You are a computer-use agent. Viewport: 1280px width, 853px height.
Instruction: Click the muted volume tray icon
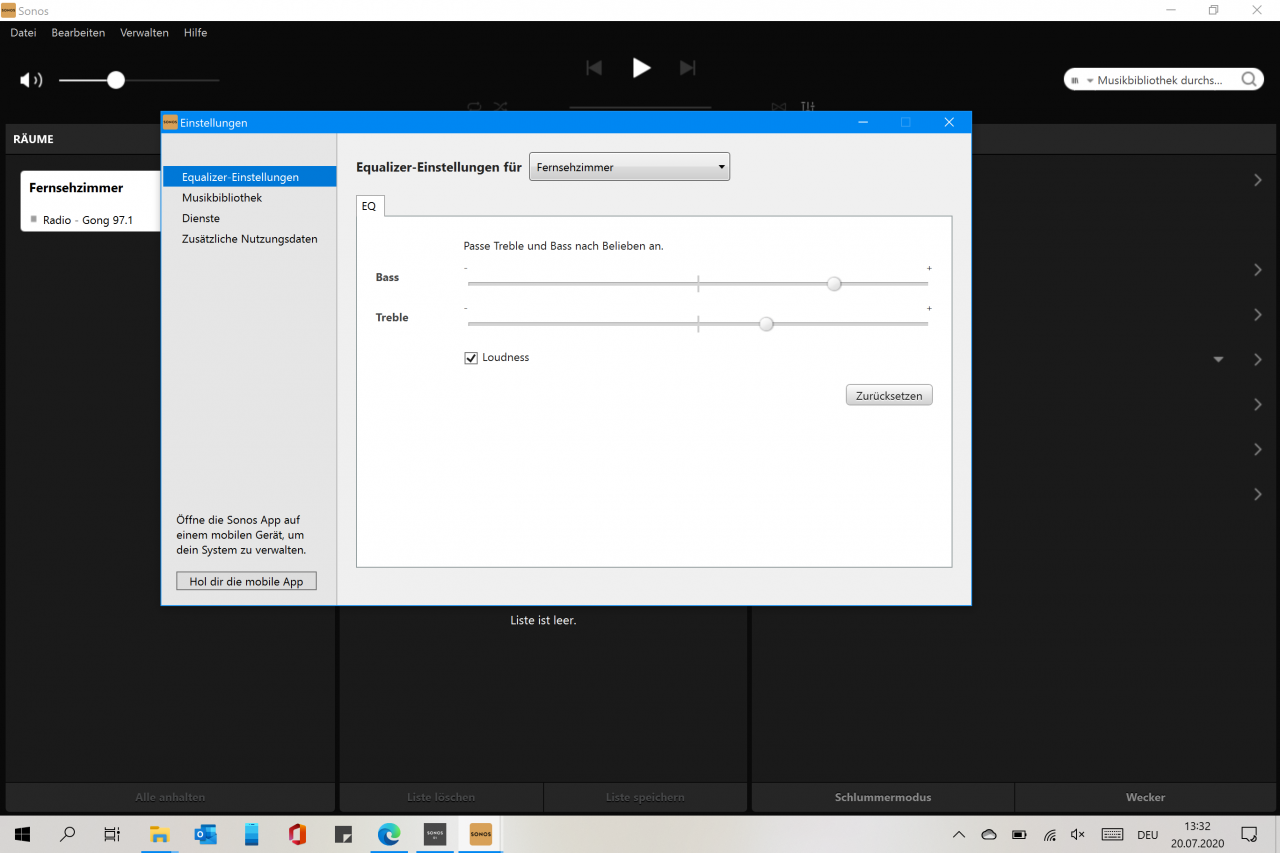1078,834
